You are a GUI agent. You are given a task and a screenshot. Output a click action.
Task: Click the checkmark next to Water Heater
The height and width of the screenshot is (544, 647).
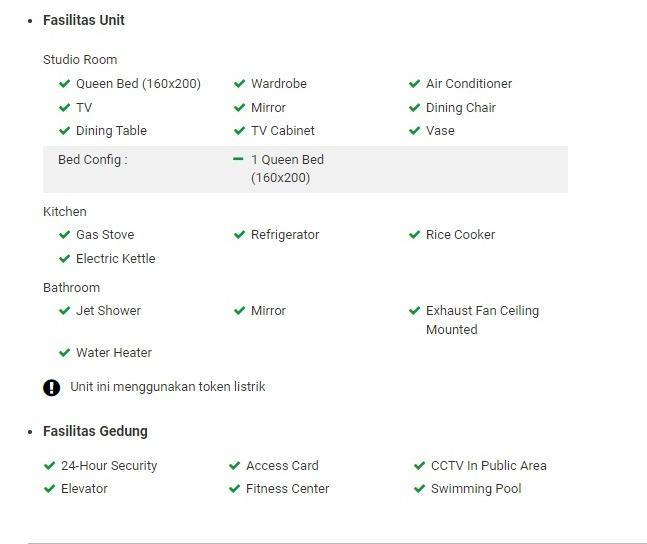pos(65,353)
